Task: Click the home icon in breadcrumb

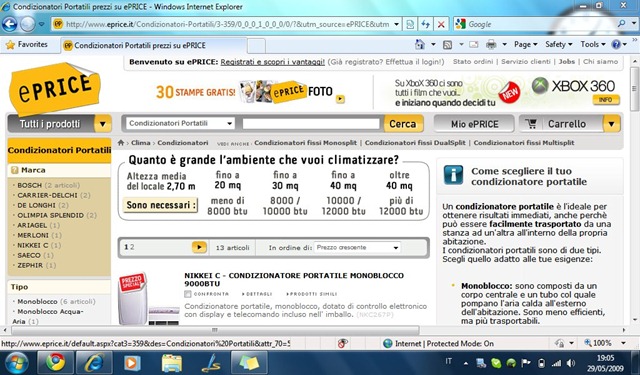Action: tap(121, 143)
